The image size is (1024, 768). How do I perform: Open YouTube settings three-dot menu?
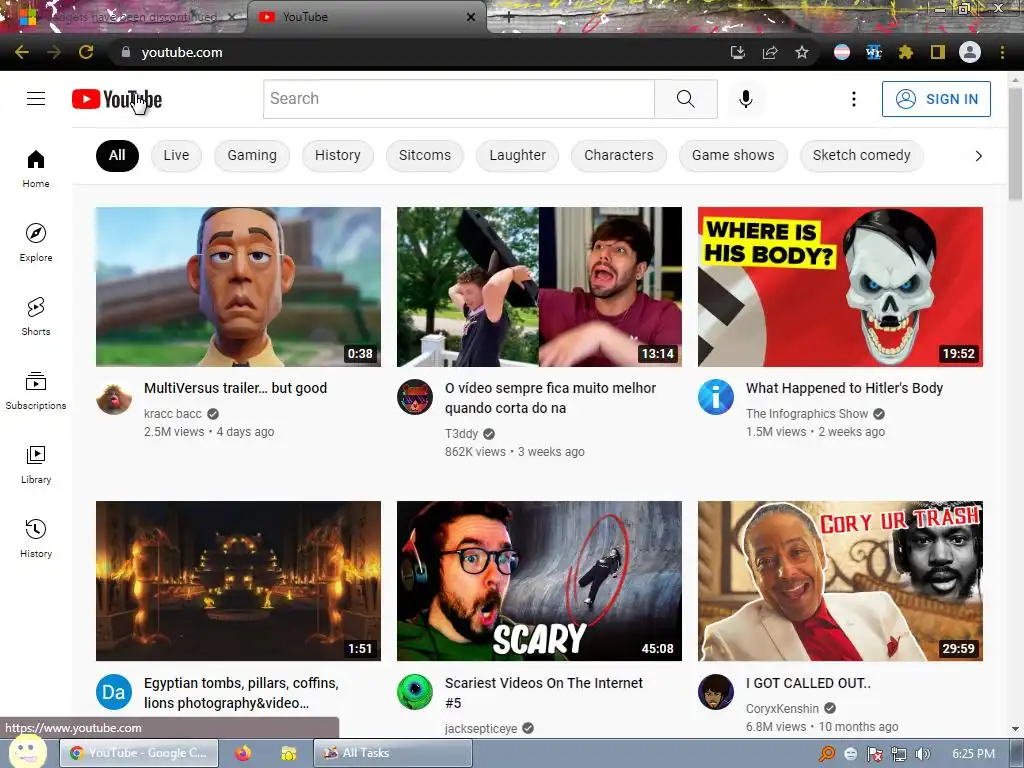854,99
